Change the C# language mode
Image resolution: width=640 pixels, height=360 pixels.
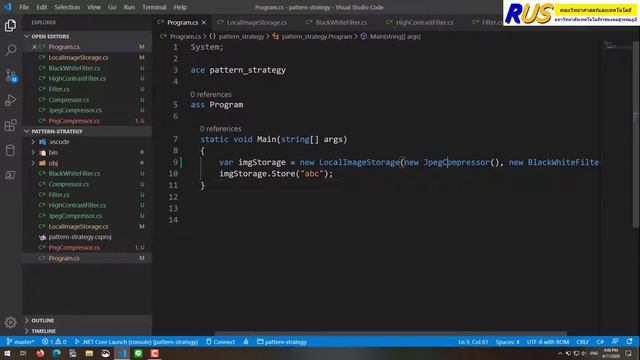point(600,342)
